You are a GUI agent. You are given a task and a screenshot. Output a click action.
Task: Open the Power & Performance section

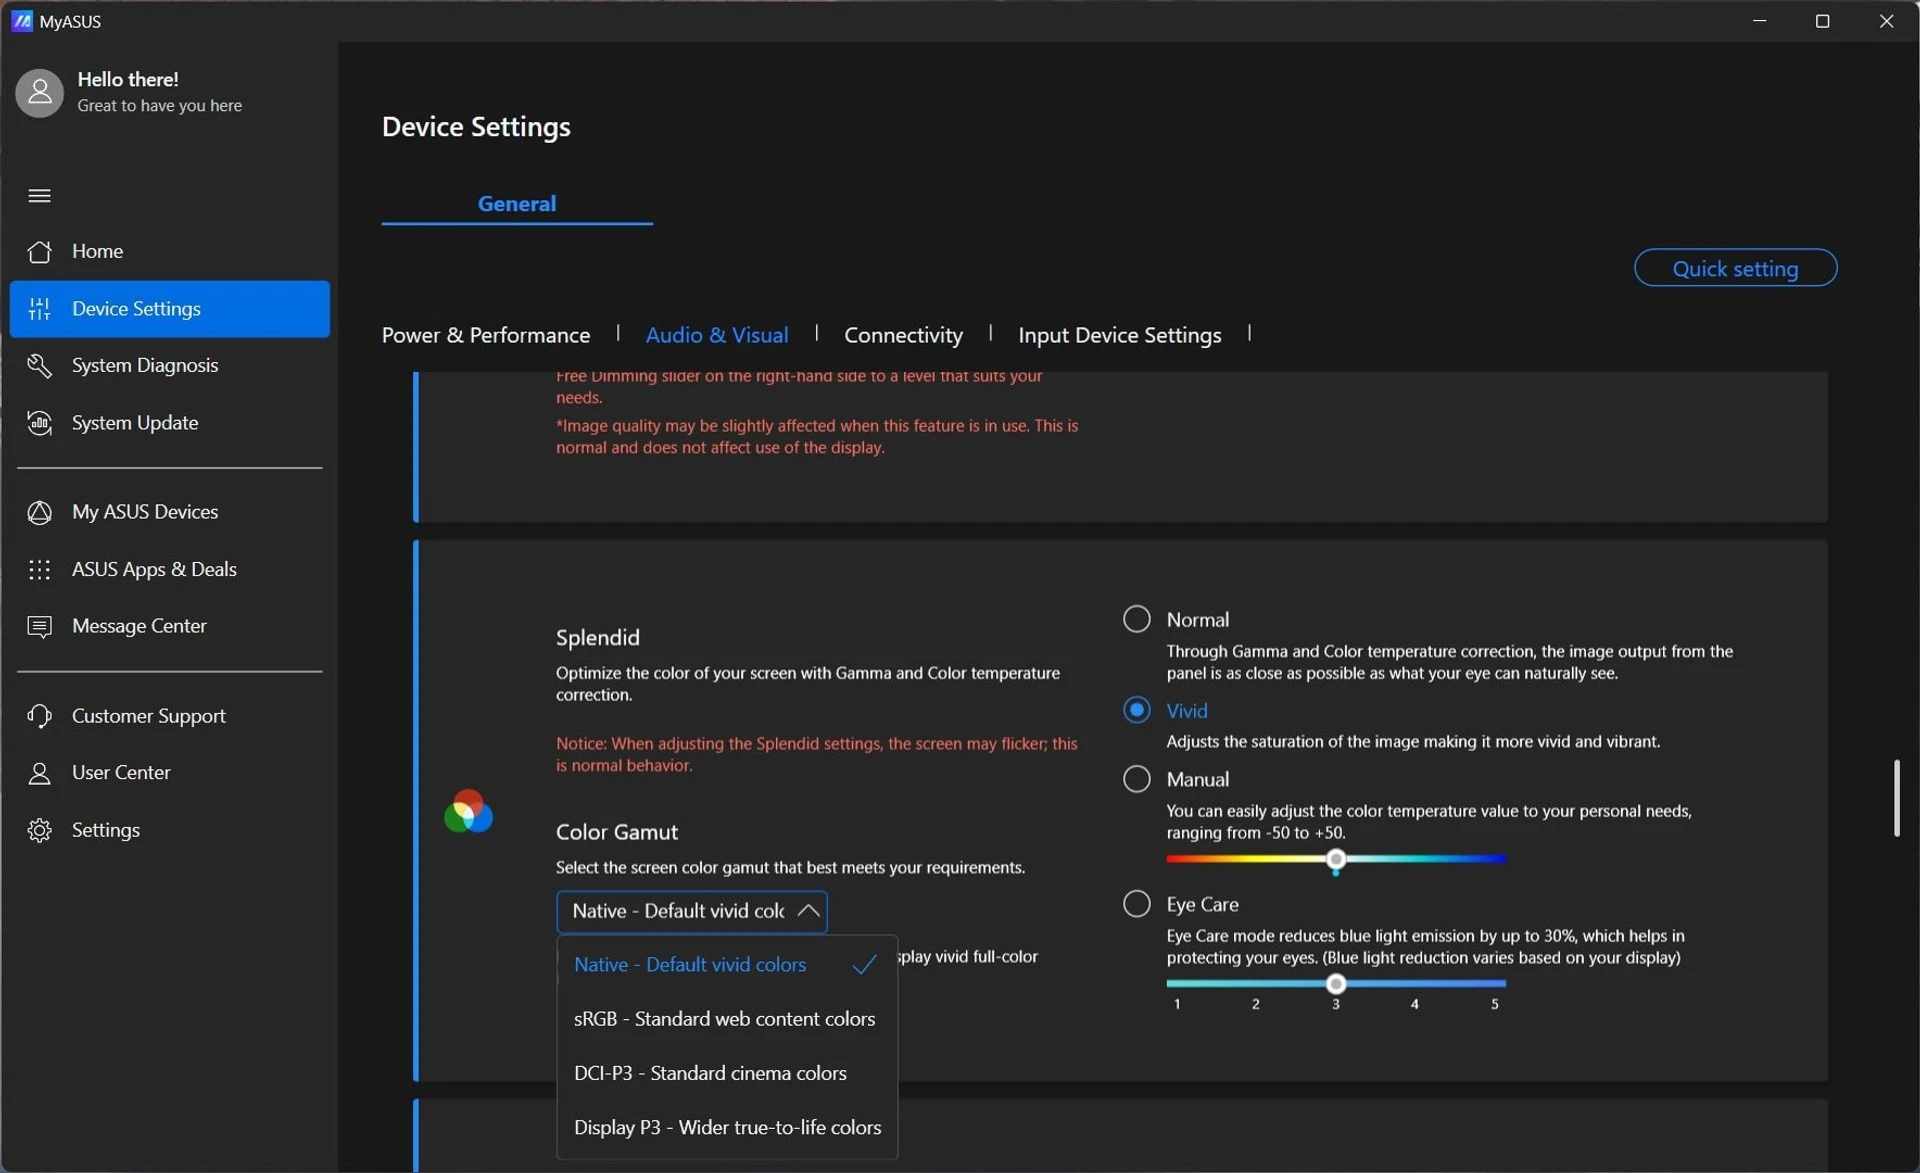click(486, 335)
